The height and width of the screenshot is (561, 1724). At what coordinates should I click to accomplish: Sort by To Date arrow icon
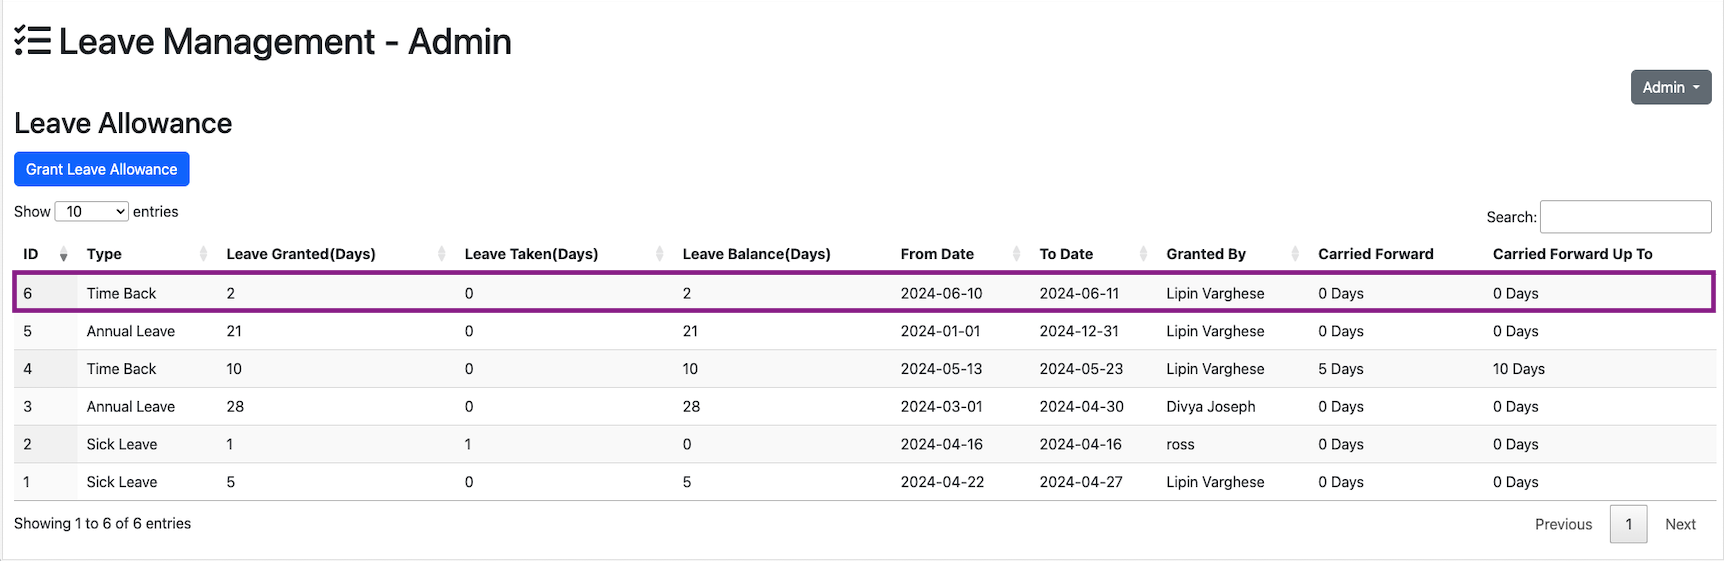tap(1143, 254)
